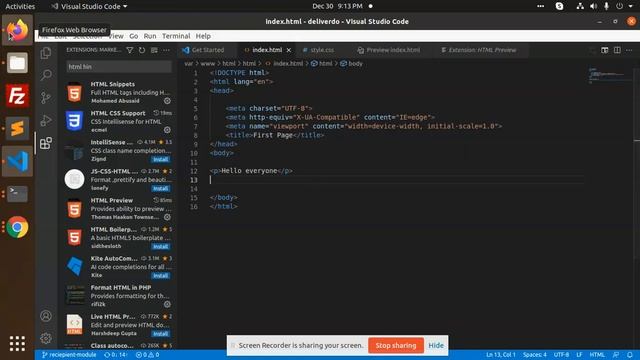
Task: Switch to the style.css tab
Action: 322,50
